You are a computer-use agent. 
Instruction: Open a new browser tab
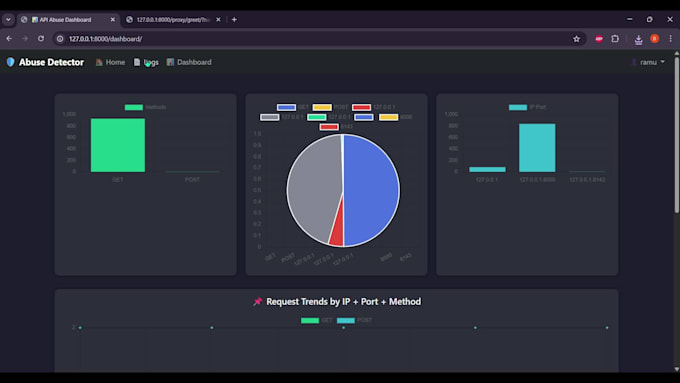[x=234, y=20]
